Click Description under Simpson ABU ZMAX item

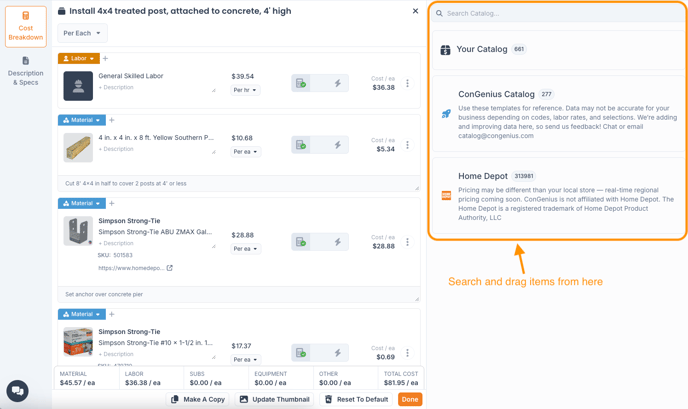pyautogui.click(x=116, y=244)
